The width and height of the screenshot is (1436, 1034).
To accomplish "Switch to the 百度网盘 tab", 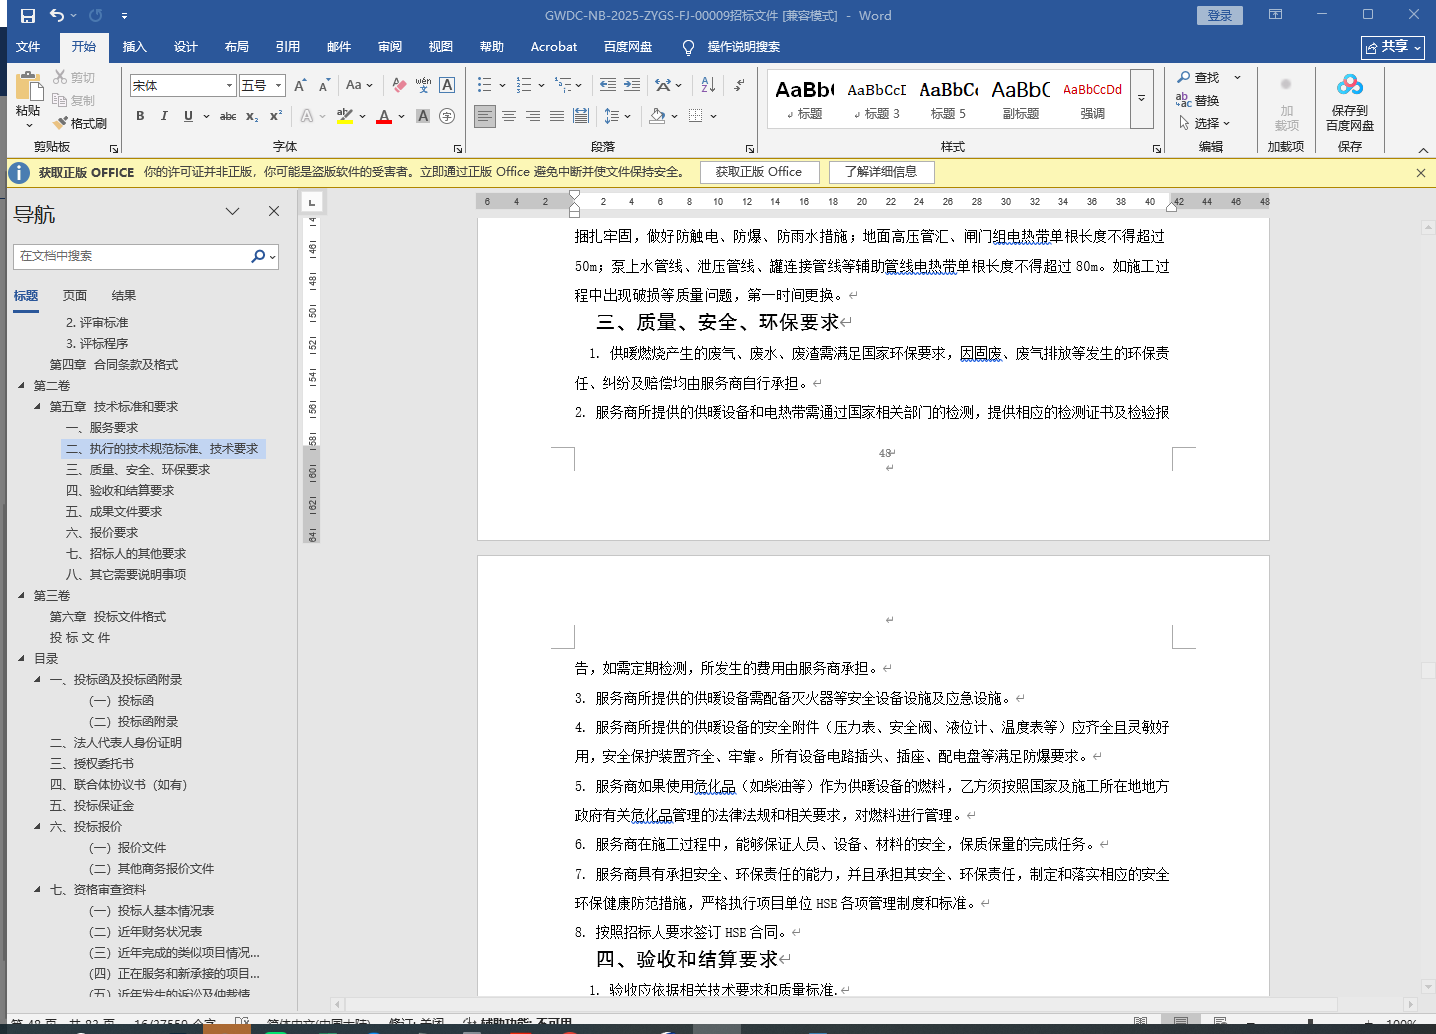I will click(628, 46).
